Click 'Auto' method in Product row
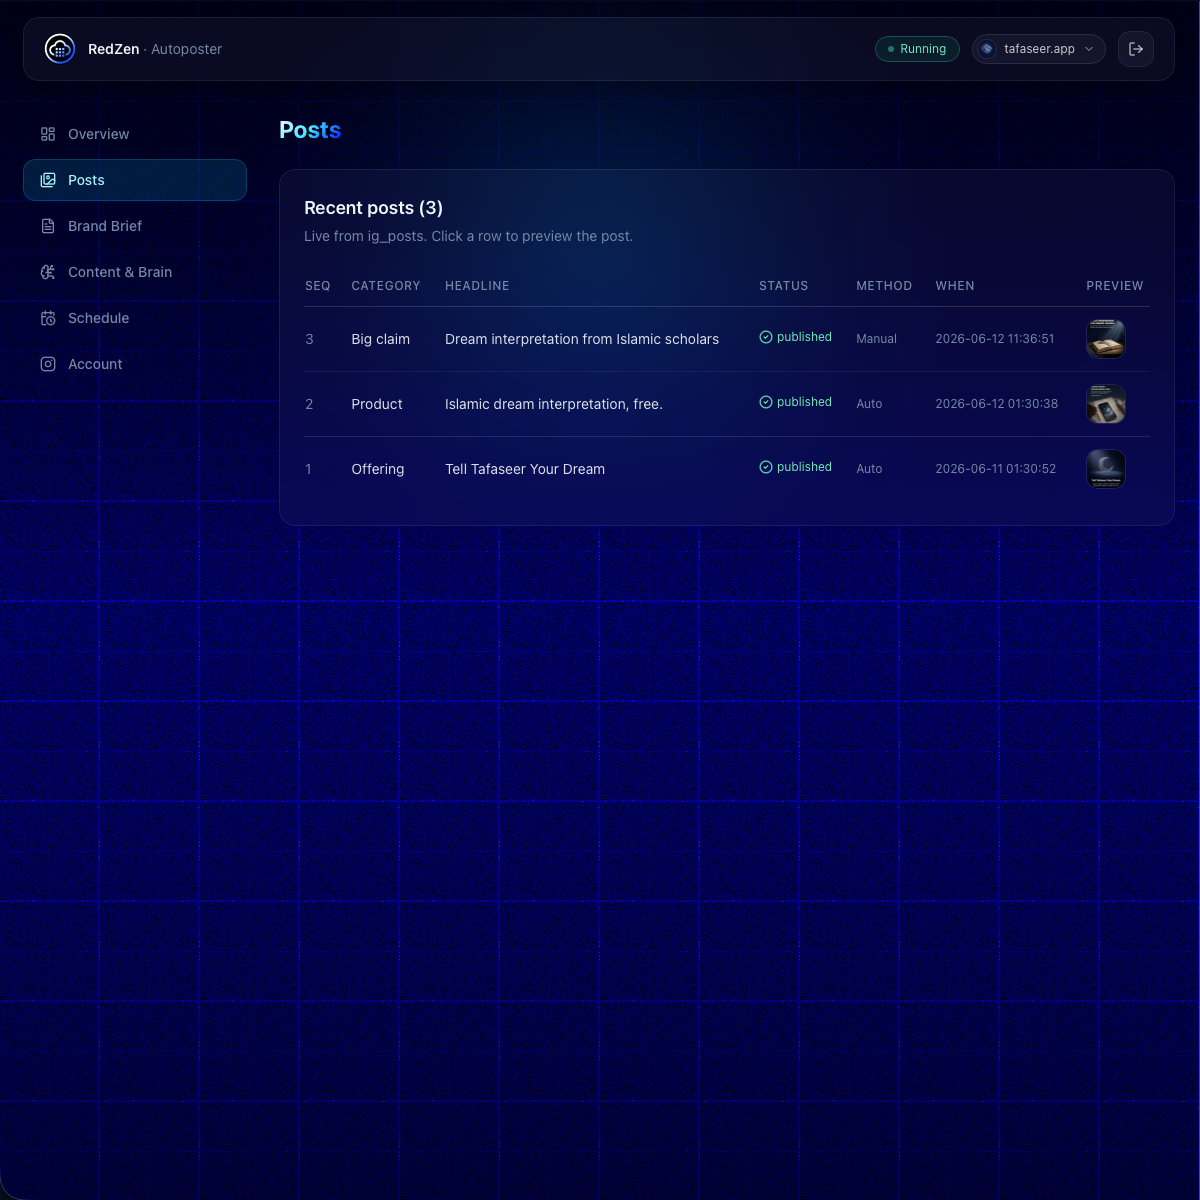The height and width of the screenshot is (1200, 1200). [869, 404]
